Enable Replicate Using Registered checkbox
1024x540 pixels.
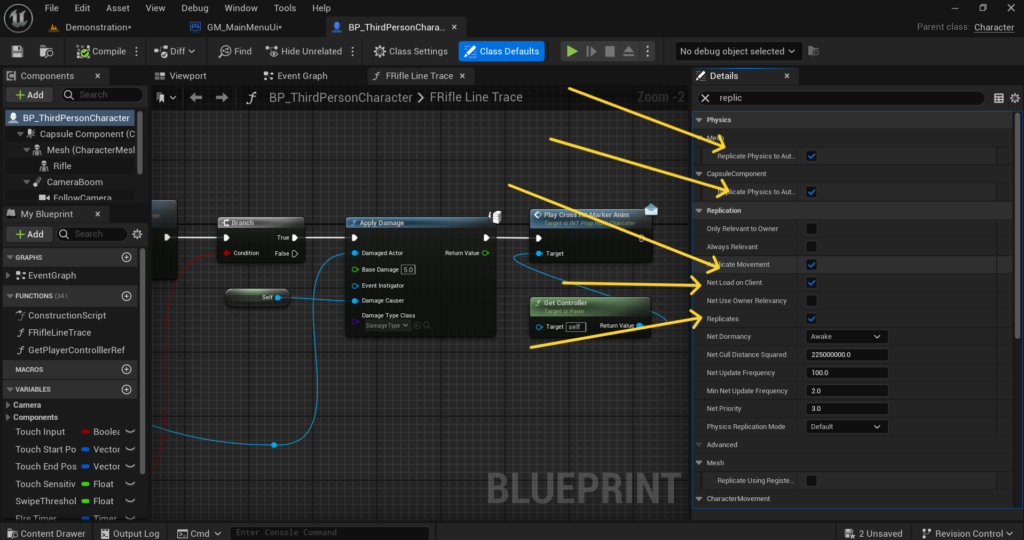811,481
